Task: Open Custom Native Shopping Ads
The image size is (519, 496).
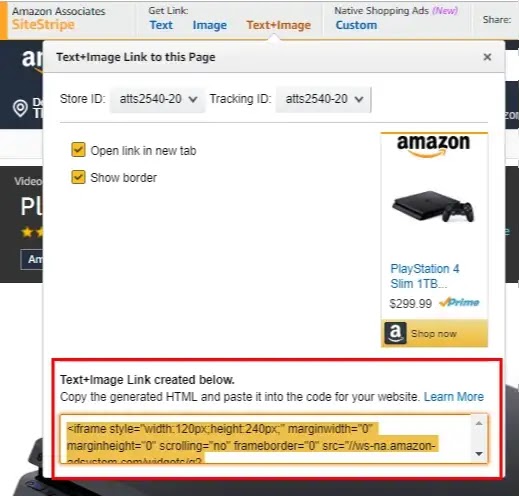Action: 356,25
